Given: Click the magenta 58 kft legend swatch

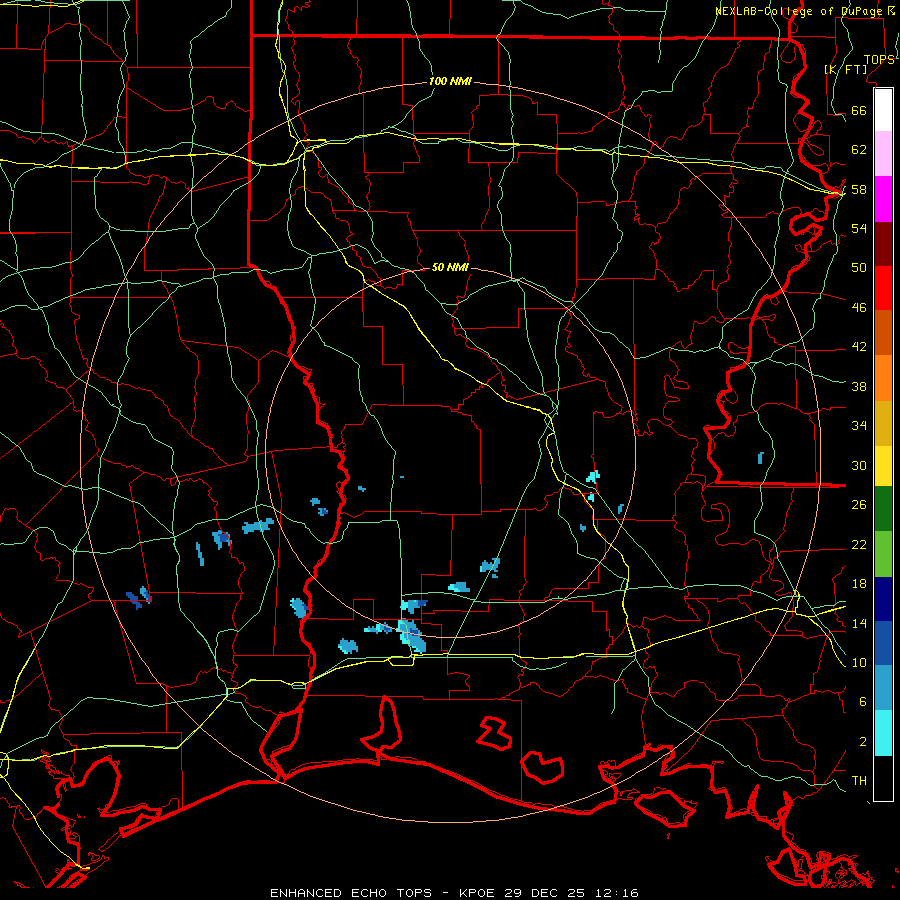Looking at the screenshot, I should pyautogui.click(x=883, y=199).
